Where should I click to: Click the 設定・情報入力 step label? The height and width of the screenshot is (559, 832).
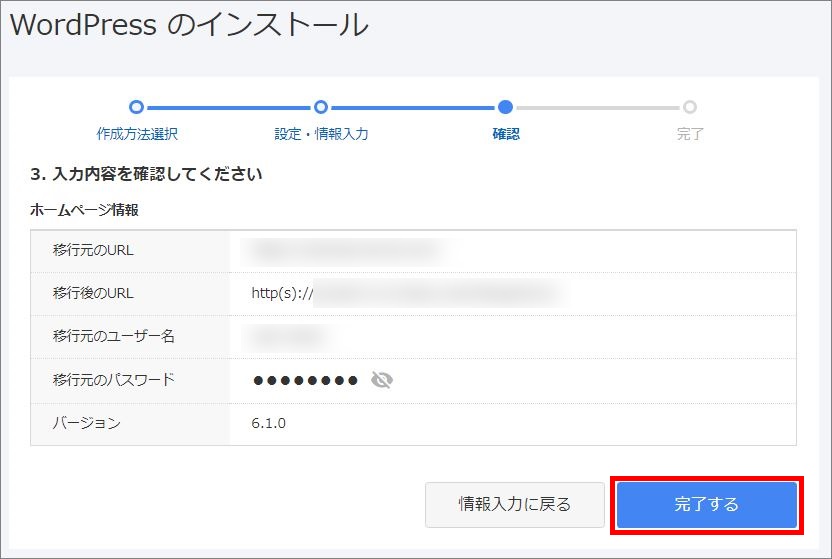[321, 134]
